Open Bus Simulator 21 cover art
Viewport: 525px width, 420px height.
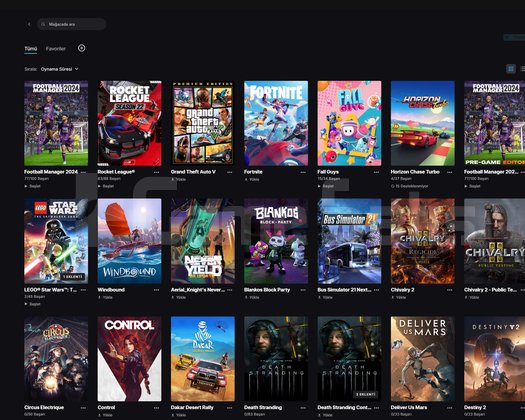pos(349,241)
